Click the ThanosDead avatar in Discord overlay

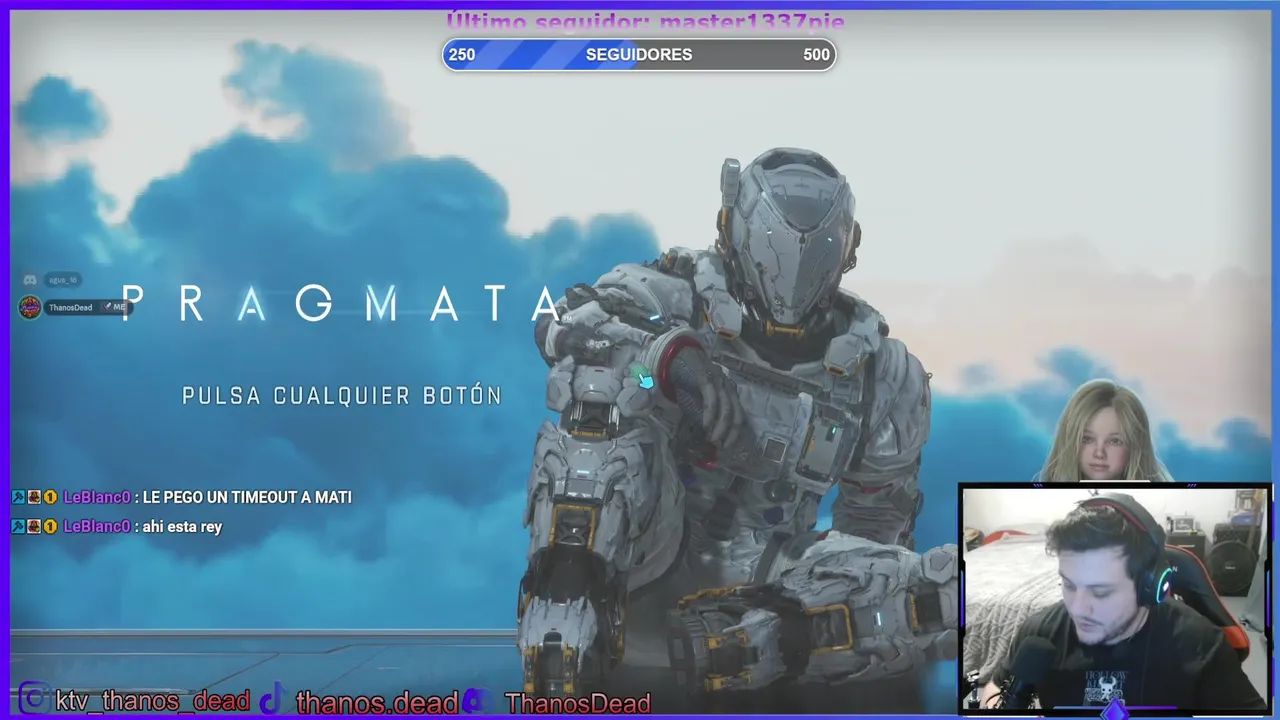click(30, 307)
